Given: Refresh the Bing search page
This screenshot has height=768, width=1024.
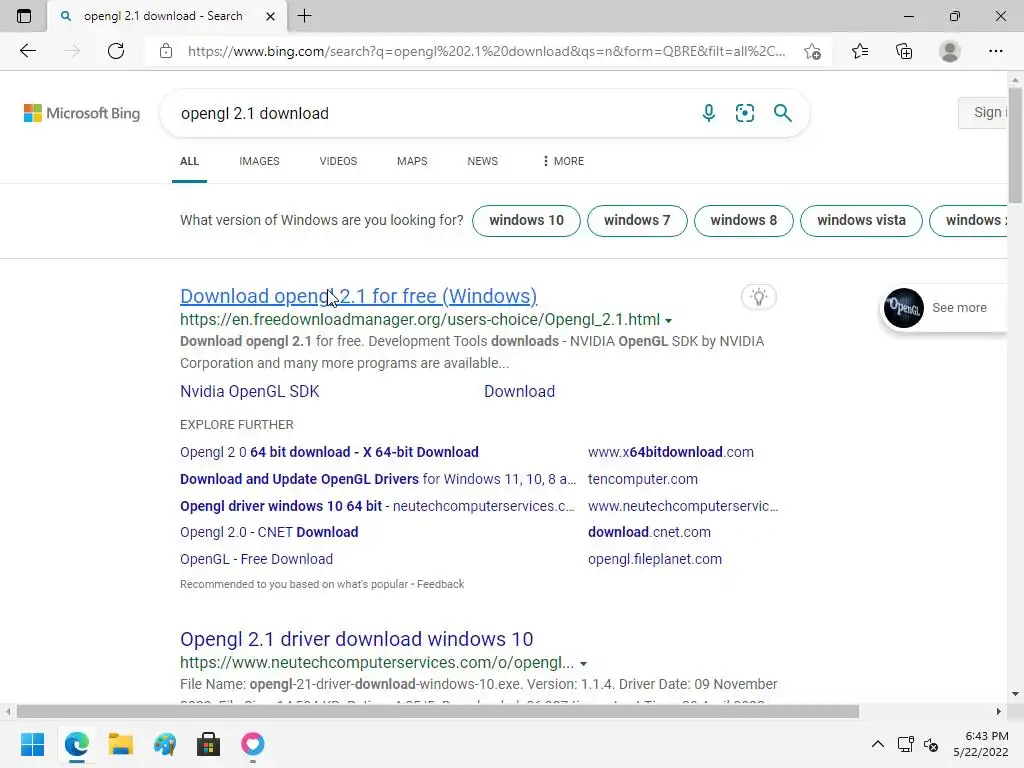Looking at the screenshot, I should pyautogui.click(x=116, y=51).
